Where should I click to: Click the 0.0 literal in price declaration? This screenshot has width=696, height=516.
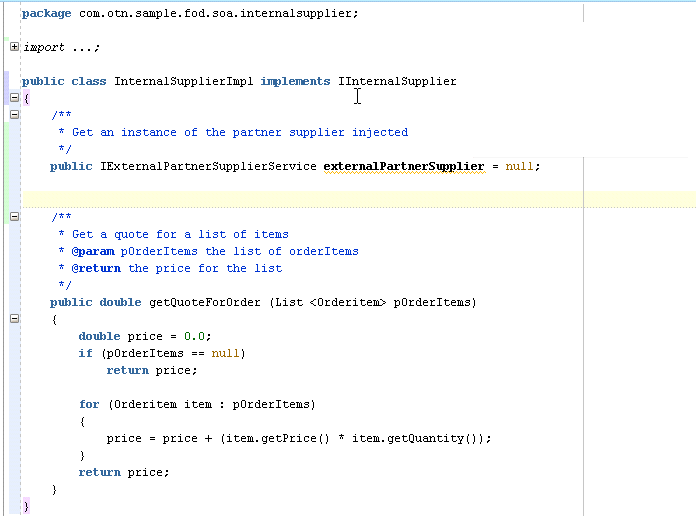click(x=194, y=336)
